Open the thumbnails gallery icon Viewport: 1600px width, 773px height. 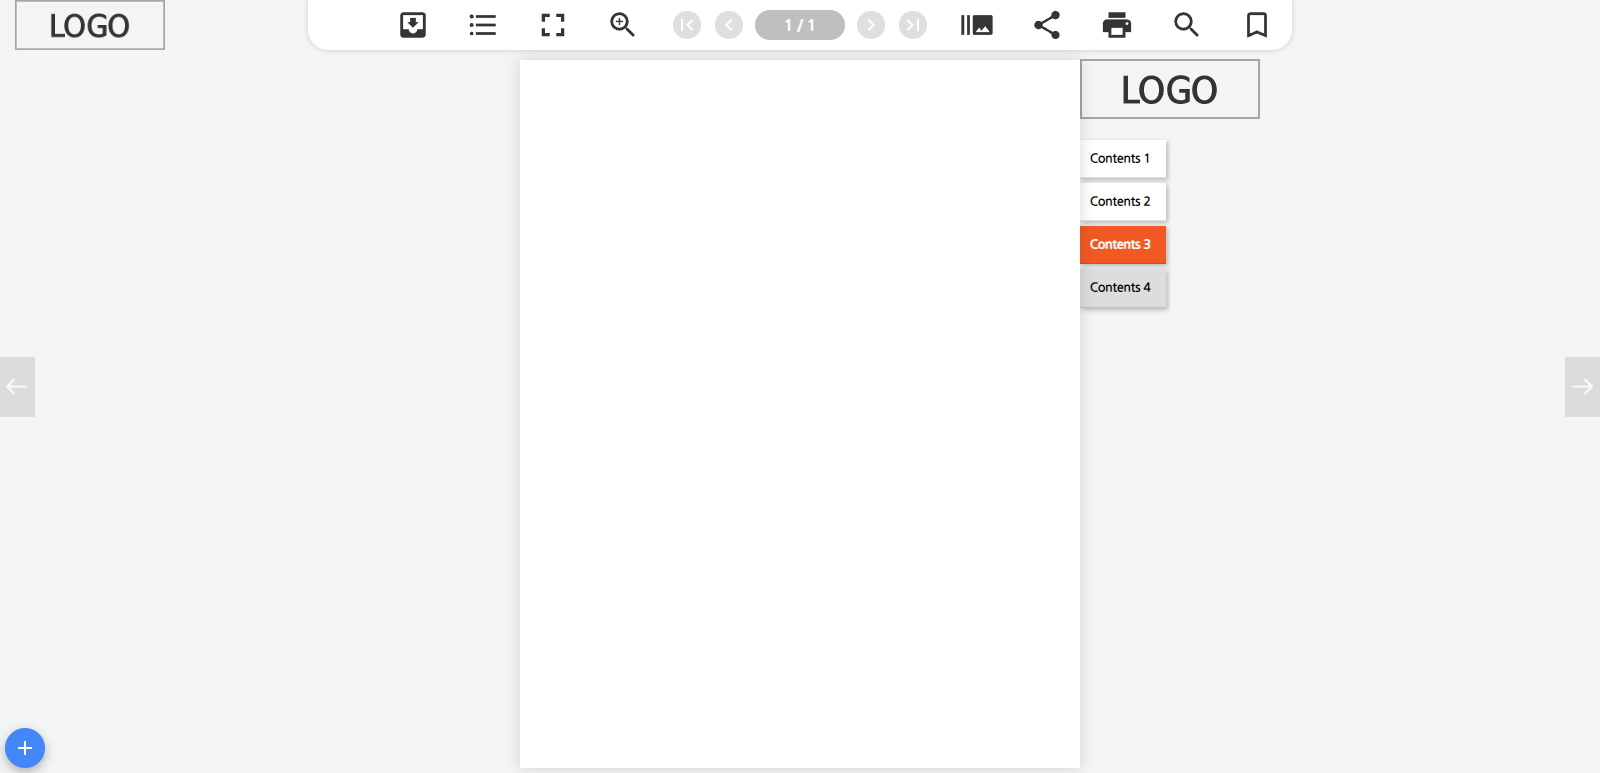976,25
